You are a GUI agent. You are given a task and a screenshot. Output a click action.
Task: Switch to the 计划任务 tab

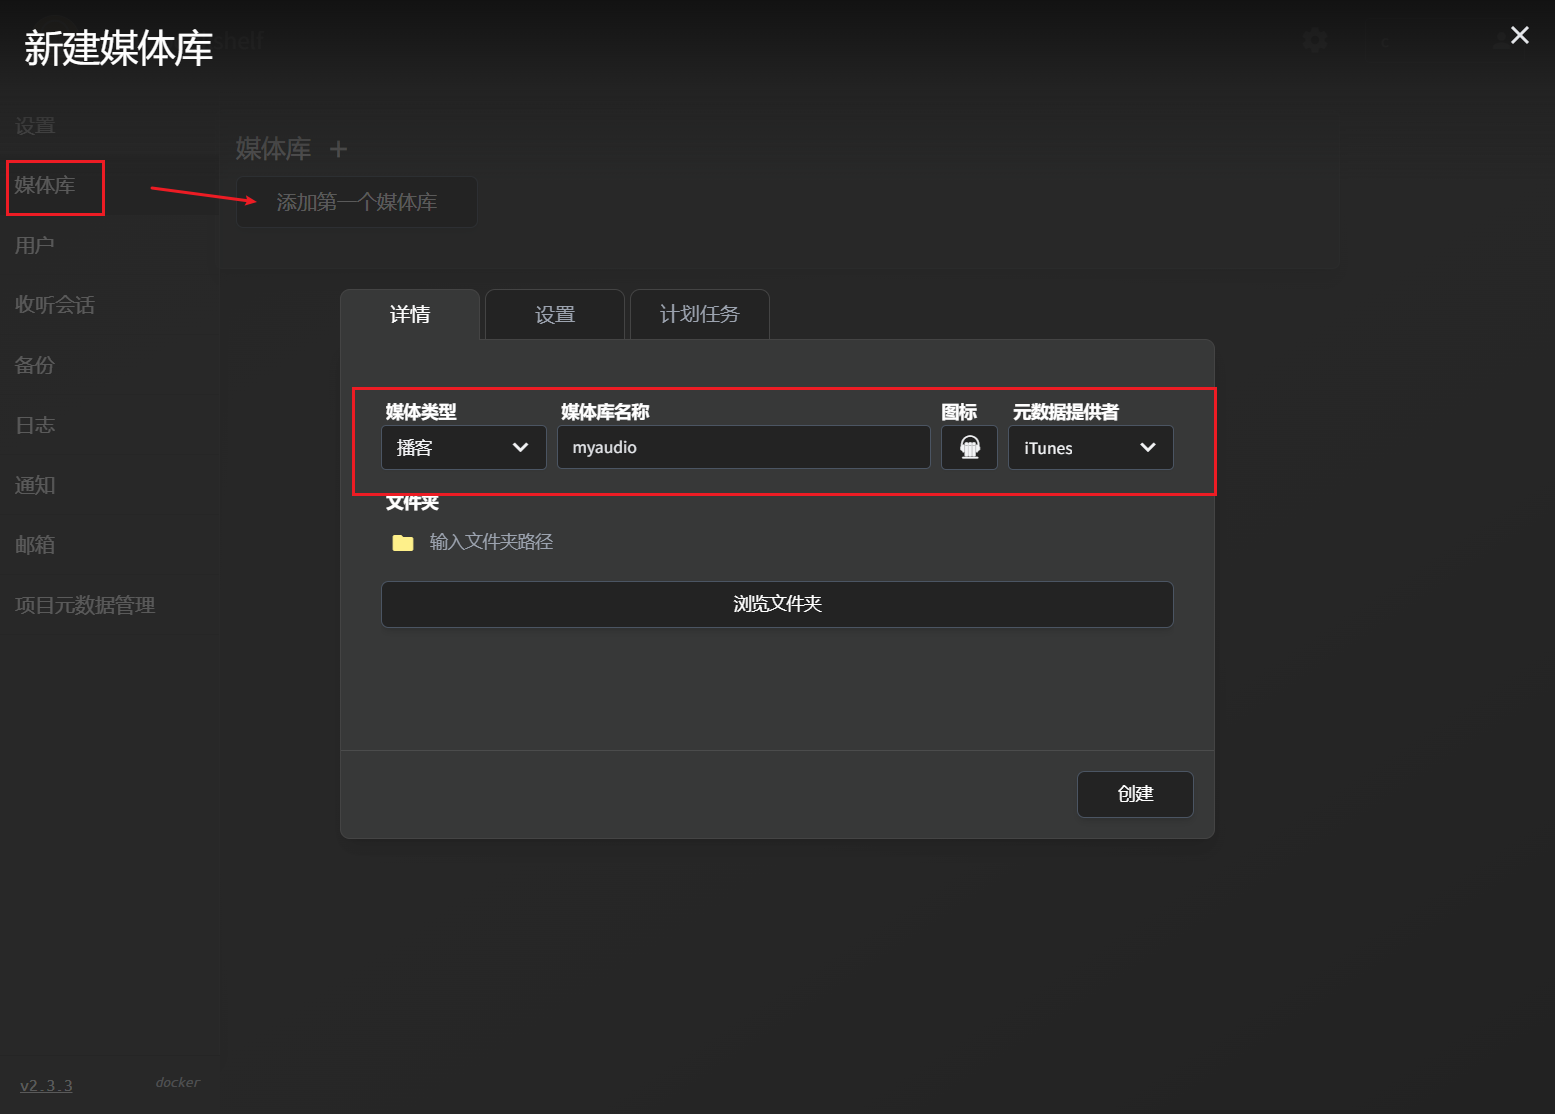pos(700,315)
